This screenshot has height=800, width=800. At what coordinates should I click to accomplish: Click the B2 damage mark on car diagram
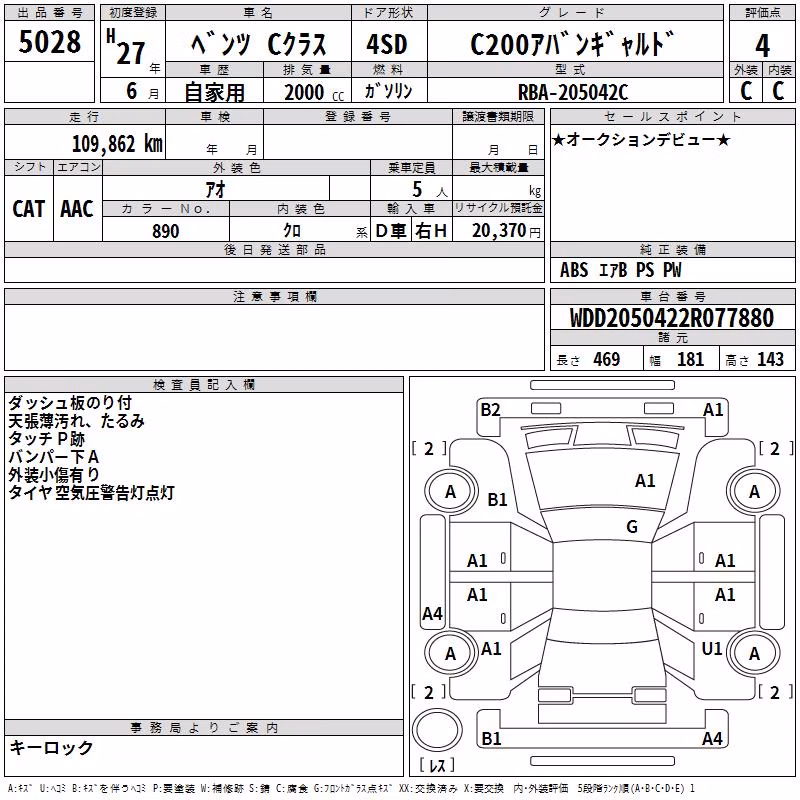[490, 410]
